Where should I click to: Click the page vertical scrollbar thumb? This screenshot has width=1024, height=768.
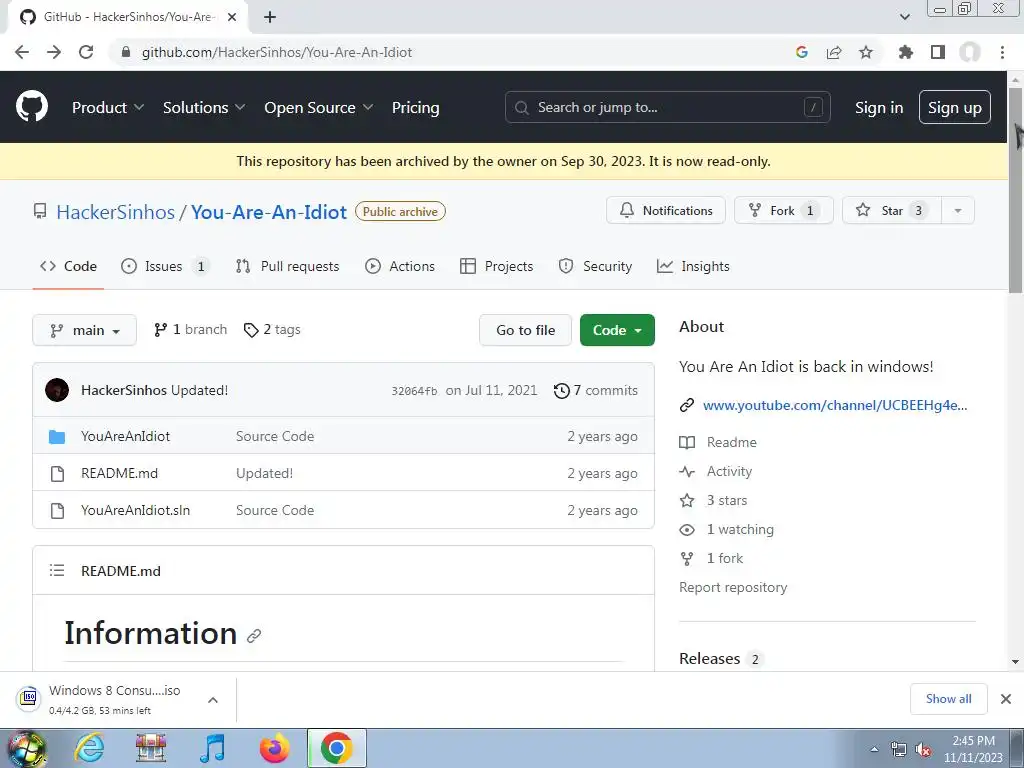[1015, 189]
